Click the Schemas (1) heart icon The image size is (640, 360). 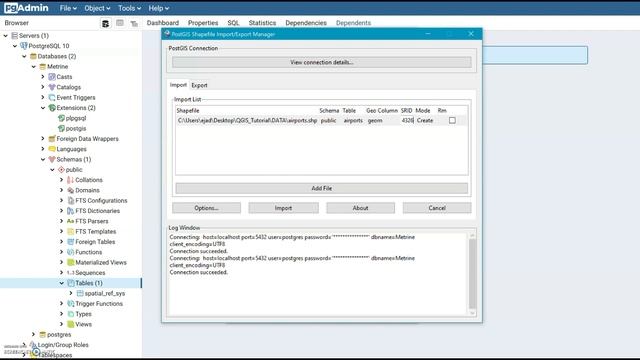click(52, 159)
